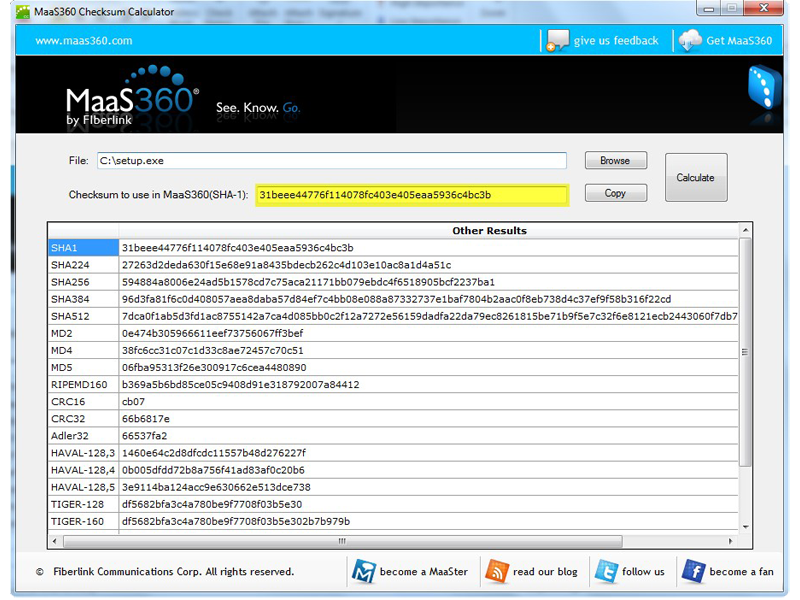
Task: Close the MaaS360 Checksum Calculator window
Action: click(x=764, y=8)
